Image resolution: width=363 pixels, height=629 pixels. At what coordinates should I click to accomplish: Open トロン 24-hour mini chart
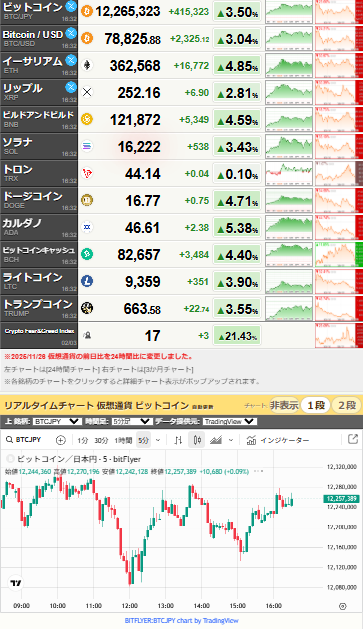pos(289,173)
